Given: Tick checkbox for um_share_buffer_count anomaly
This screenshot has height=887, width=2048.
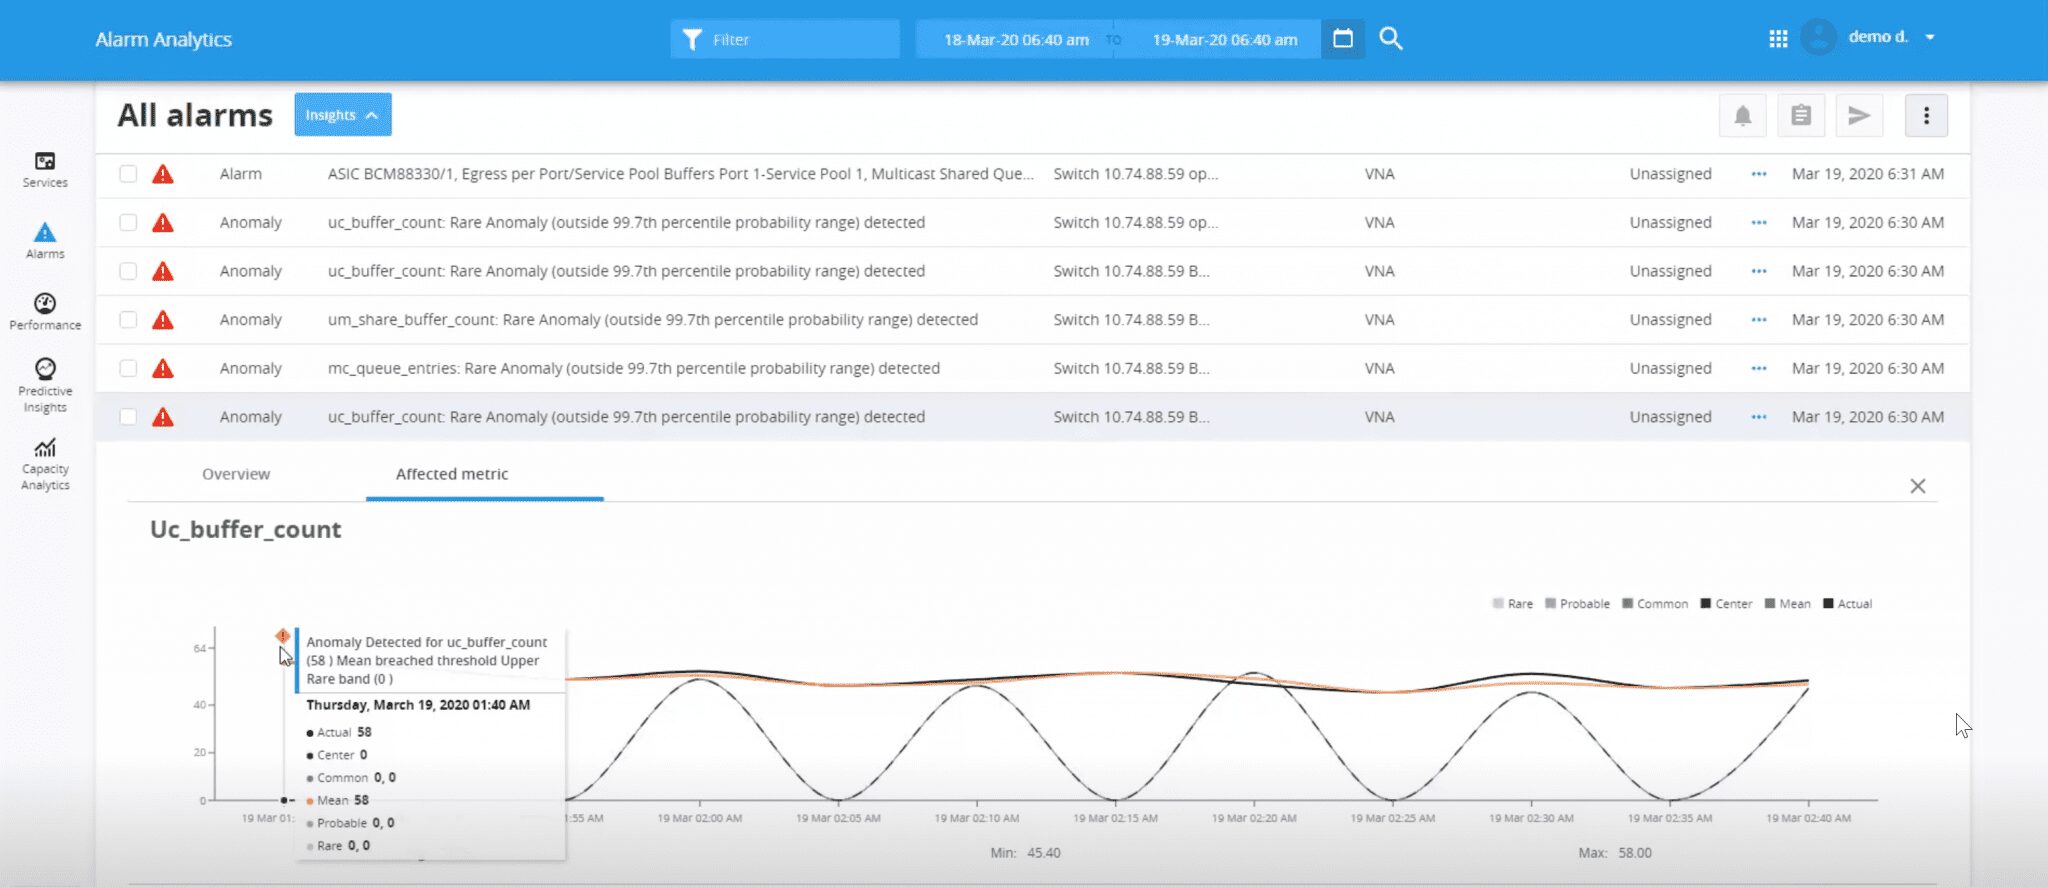Looking at the screenshot, I should (128, 320).
